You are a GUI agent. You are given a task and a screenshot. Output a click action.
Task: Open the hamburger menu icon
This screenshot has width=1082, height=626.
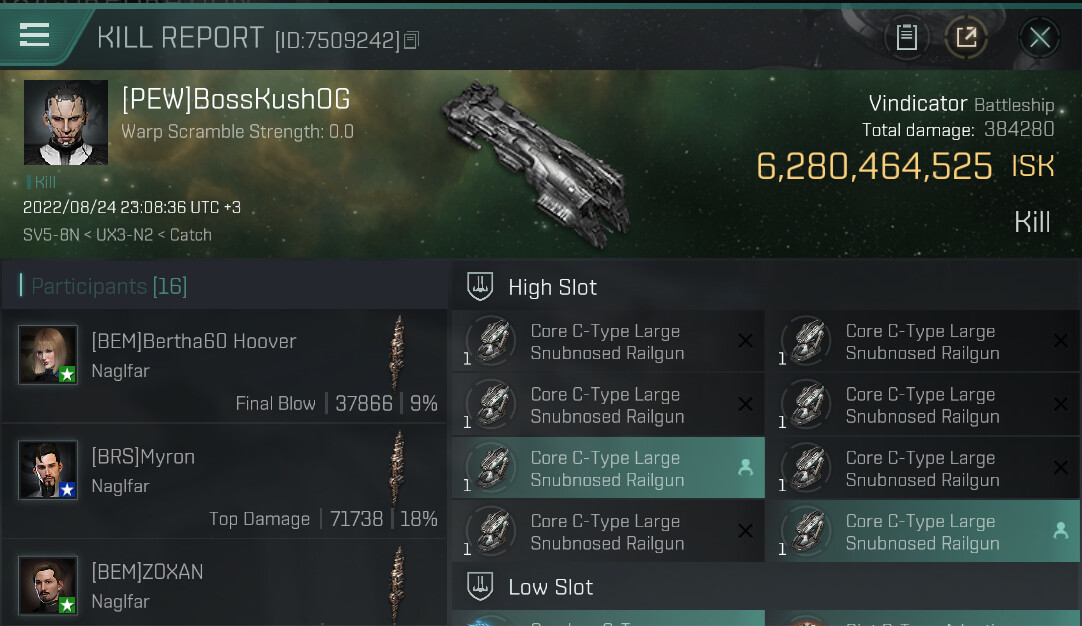(34, 35)
